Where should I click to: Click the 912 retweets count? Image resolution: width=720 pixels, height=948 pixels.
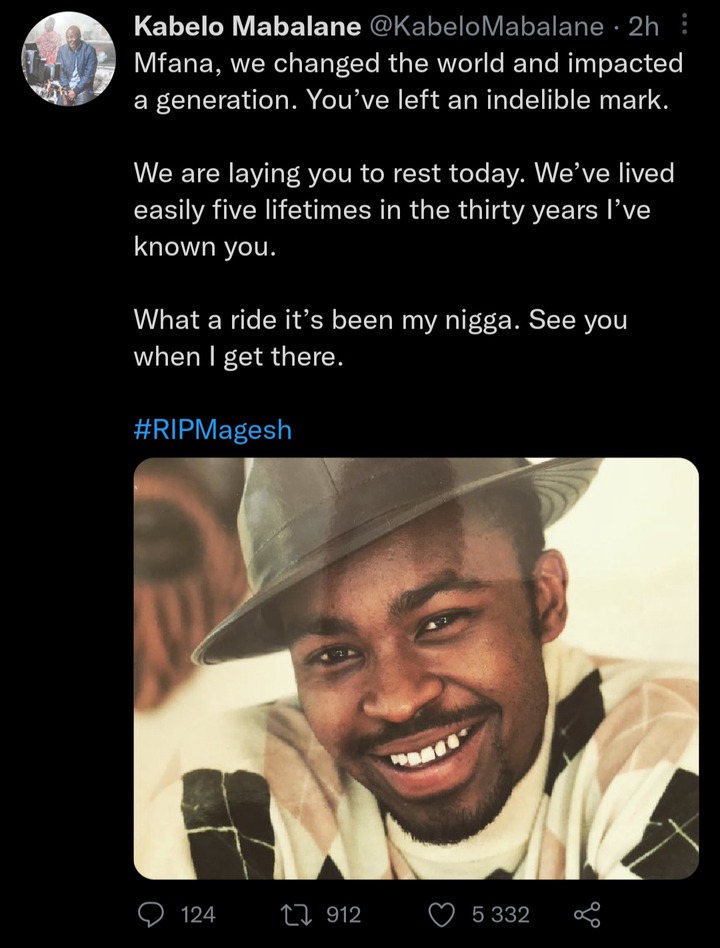tap(344, 914)
